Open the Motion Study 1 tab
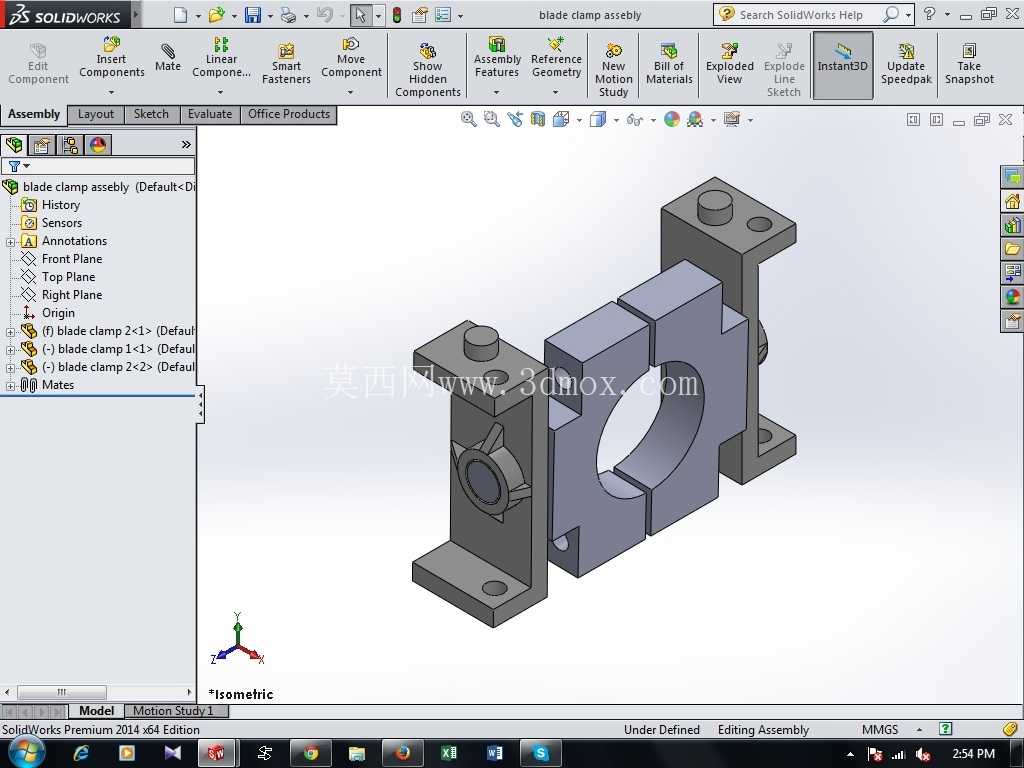1024x768 pixels. click(x=174, y=711)
